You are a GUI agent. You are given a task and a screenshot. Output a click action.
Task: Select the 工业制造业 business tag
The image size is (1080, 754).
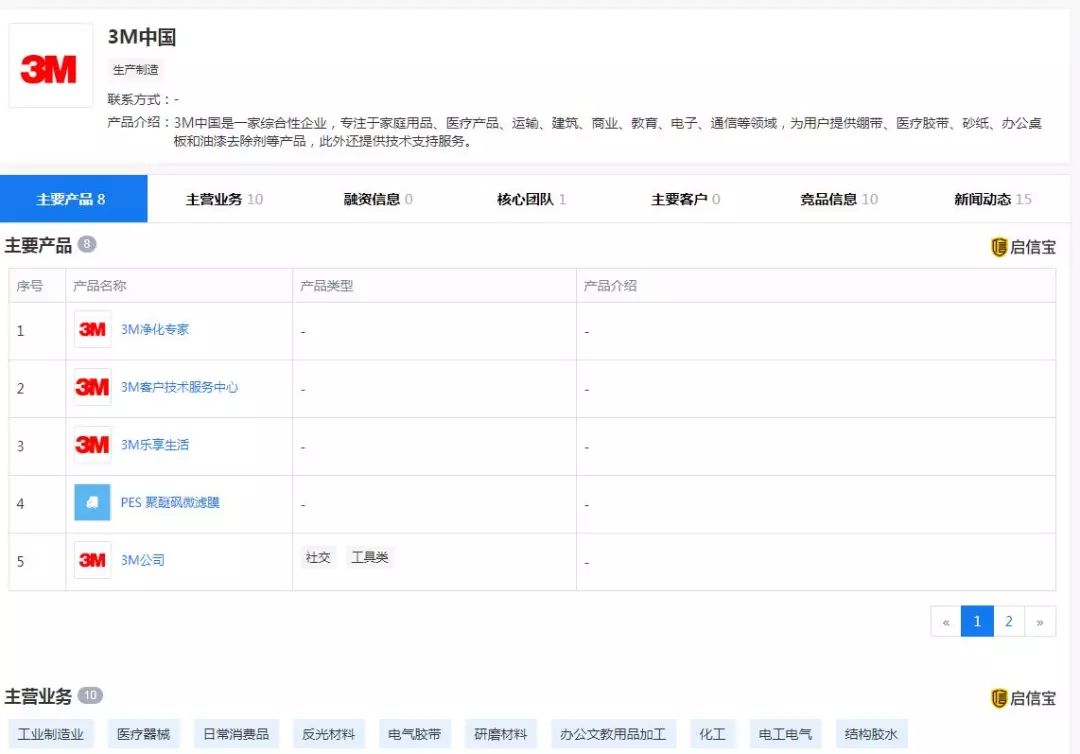[x=50, y=734]
